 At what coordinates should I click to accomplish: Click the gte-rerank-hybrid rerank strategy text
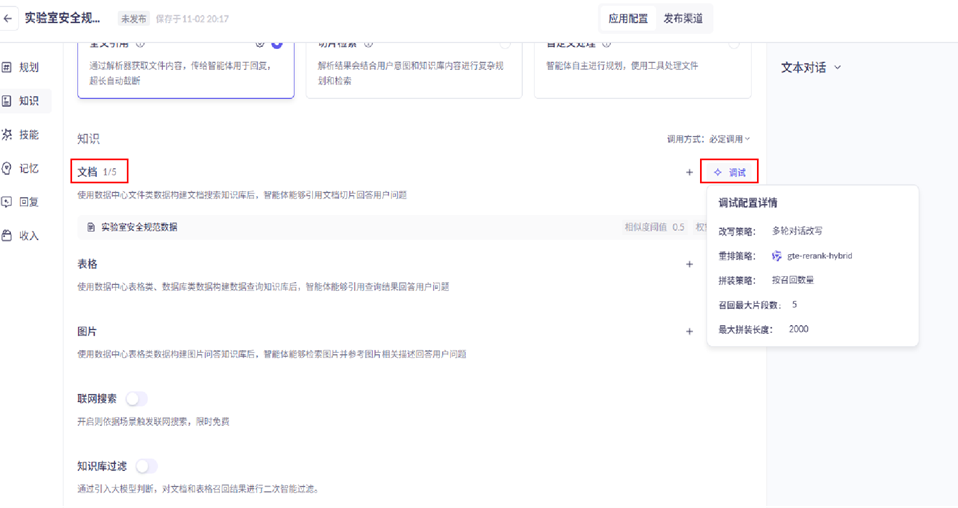click(x=819, y=256)
